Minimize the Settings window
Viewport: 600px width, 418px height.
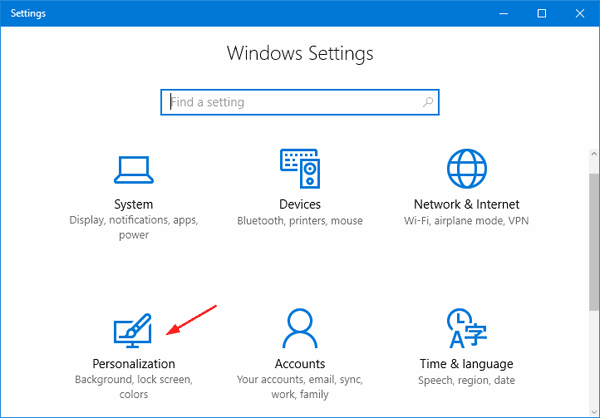point(504,13)
